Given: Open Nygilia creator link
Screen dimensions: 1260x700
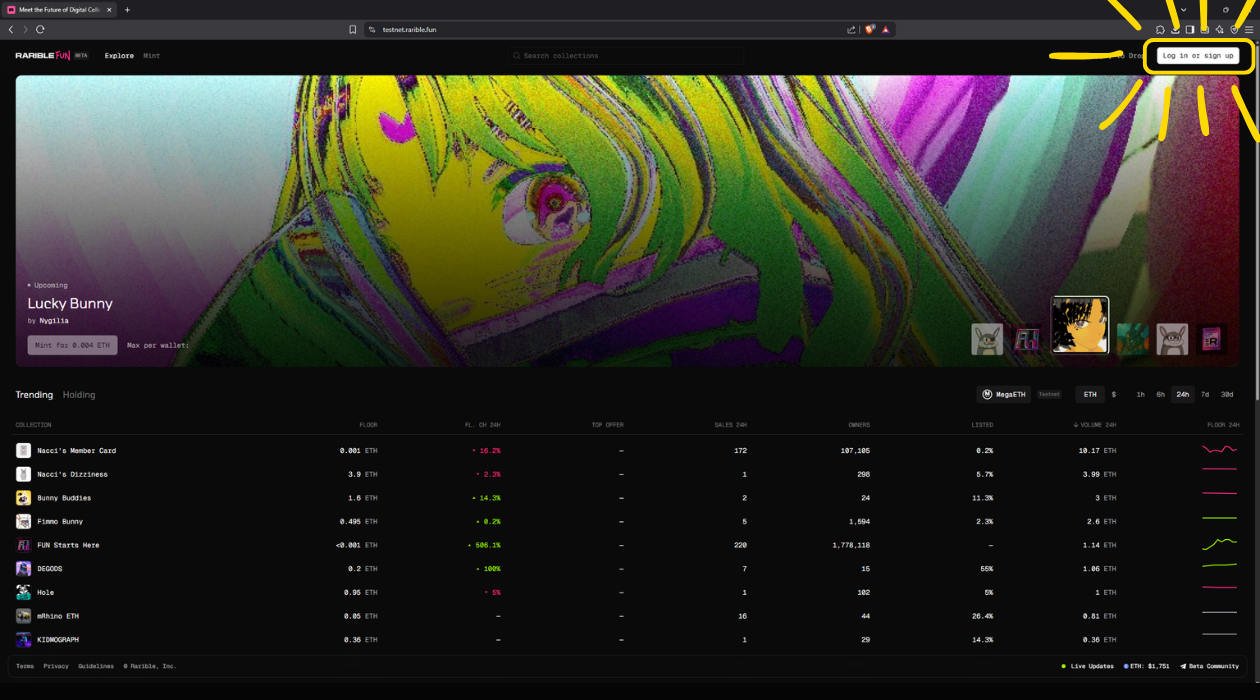Looking at the screenshot, I should pyautogui.click(x=55, y=321).
